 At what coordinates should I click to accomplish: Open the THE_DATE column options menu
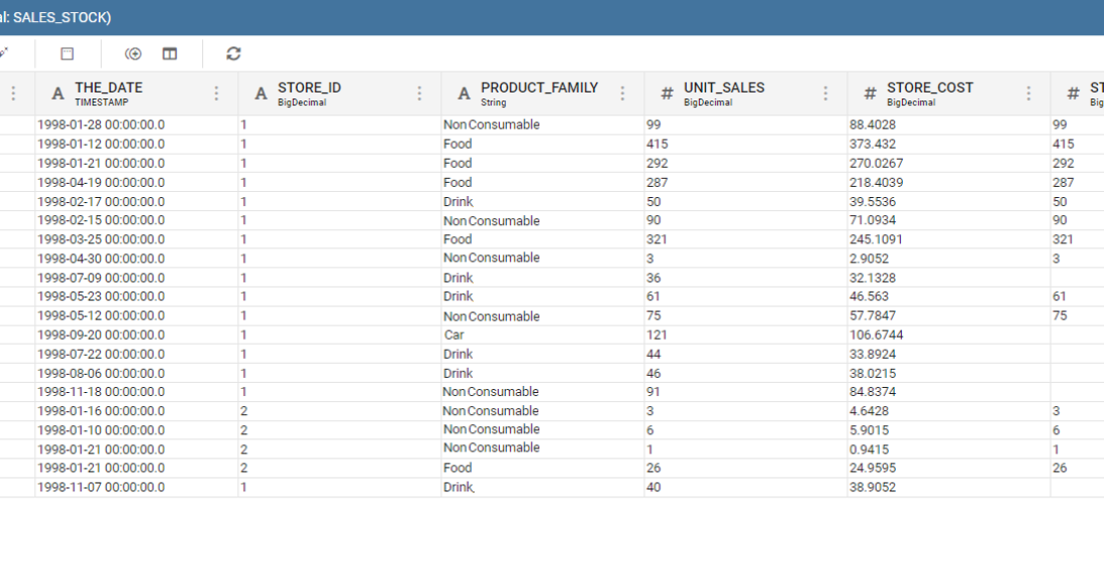click(x=216, y=94)
